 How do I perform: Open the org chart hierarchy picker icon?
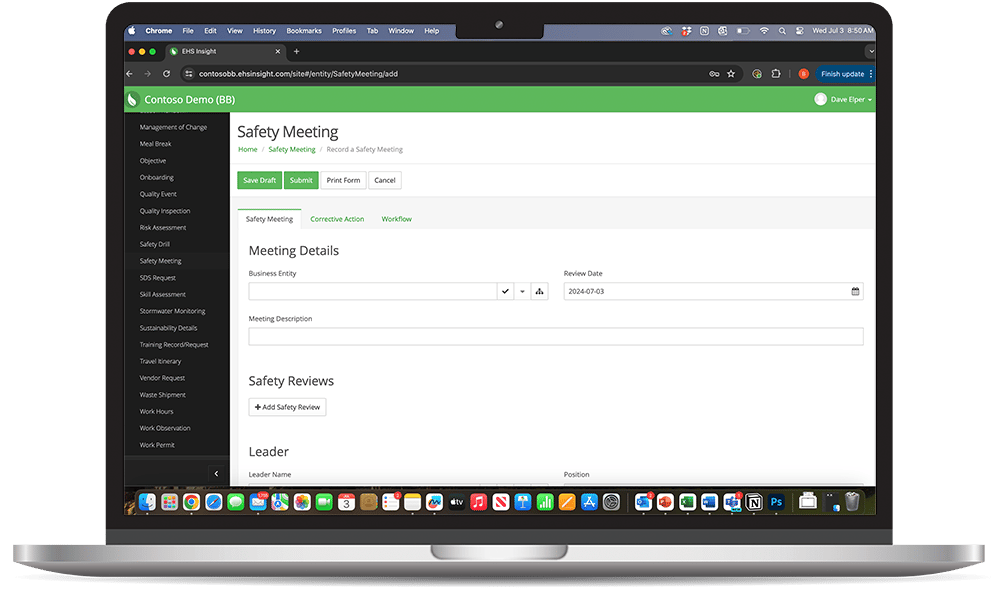tap(540, 291)
